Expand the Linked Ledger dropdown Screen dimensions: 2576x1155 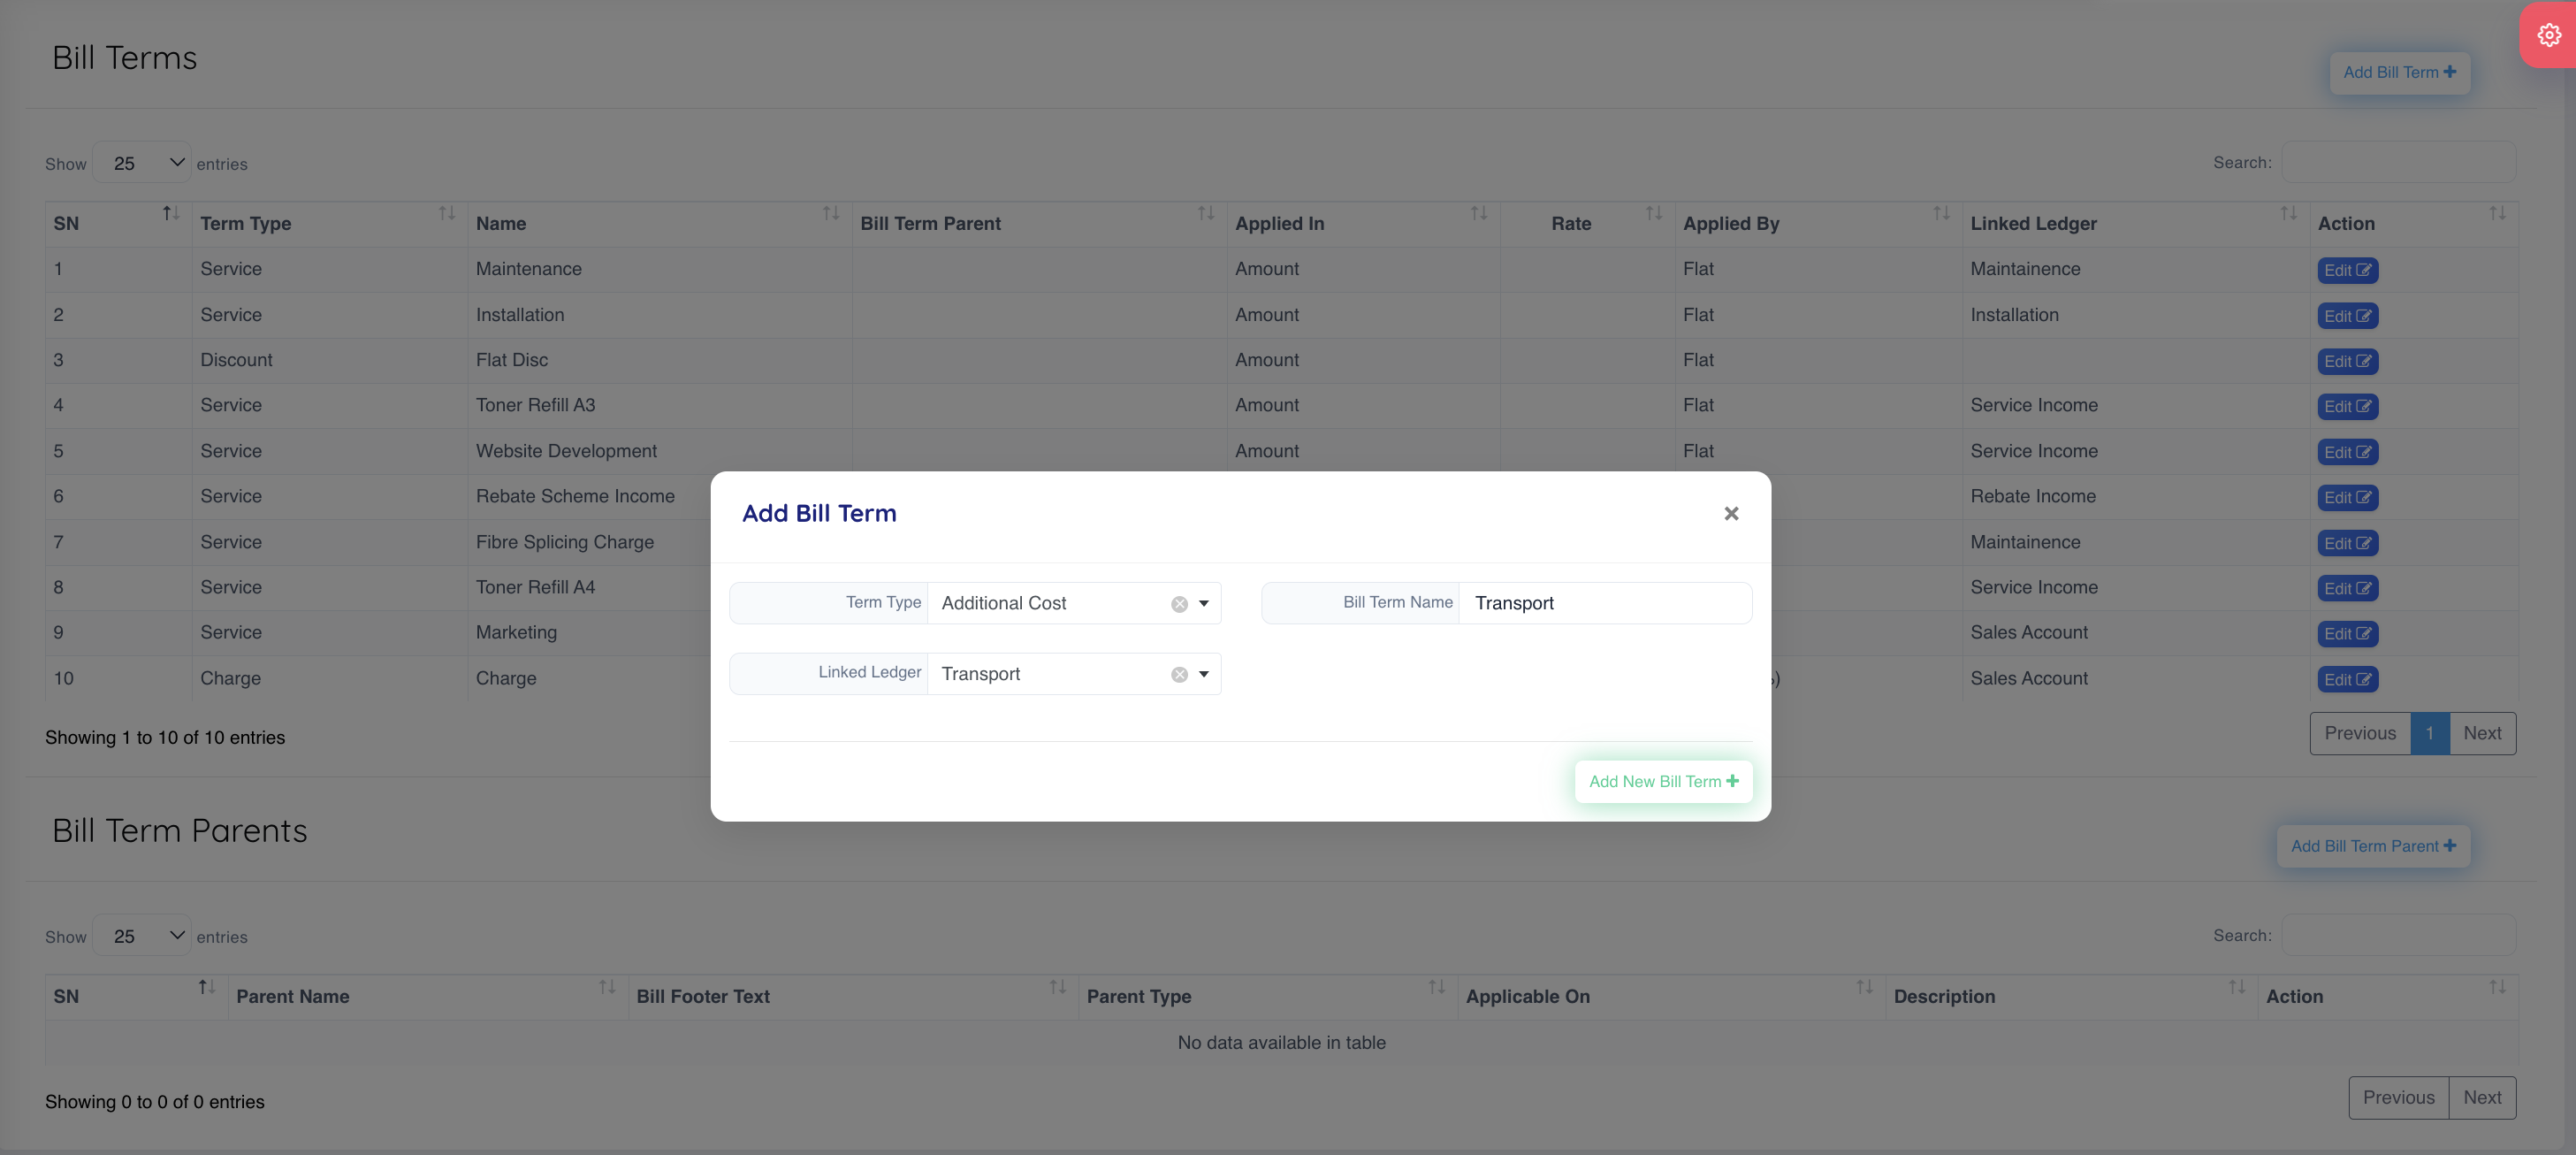click(1204, 674)
